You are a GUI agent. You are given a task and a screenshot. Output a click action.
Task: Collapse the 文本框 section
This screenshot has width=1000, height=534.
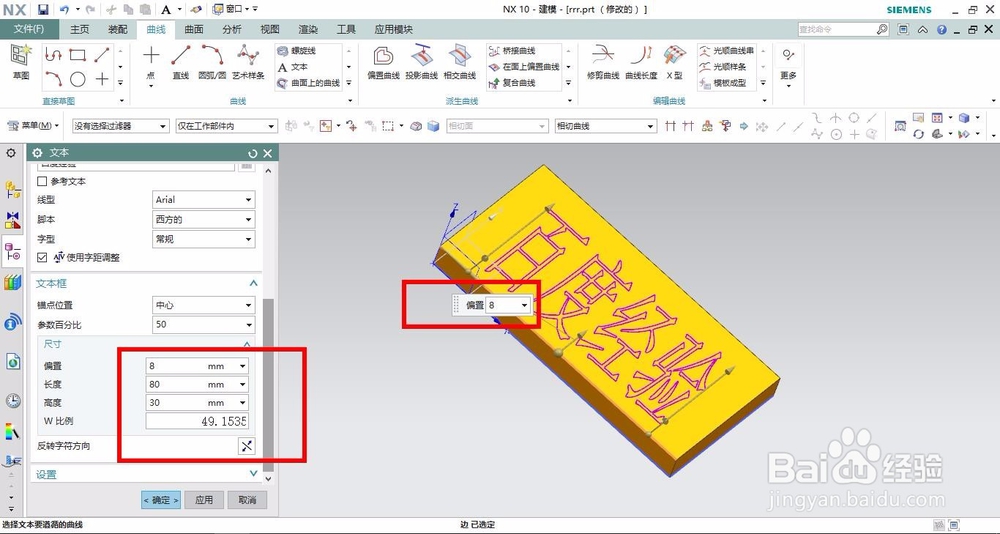tap(253, 283)
